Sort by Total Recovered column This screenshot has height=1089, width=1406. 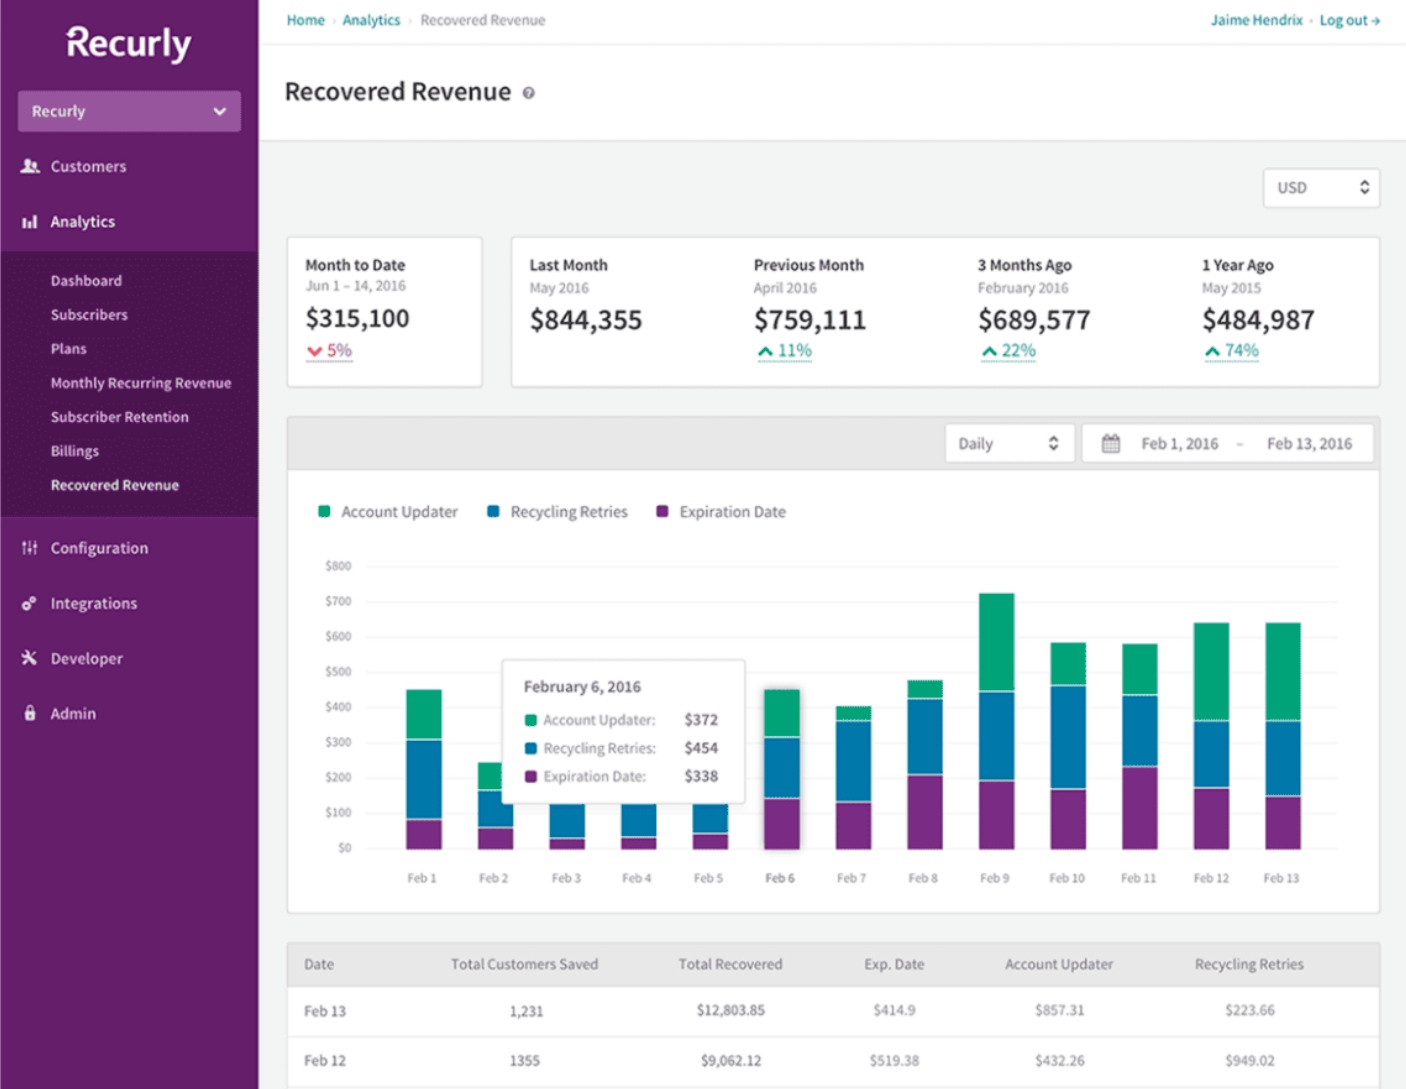[730, 965]
